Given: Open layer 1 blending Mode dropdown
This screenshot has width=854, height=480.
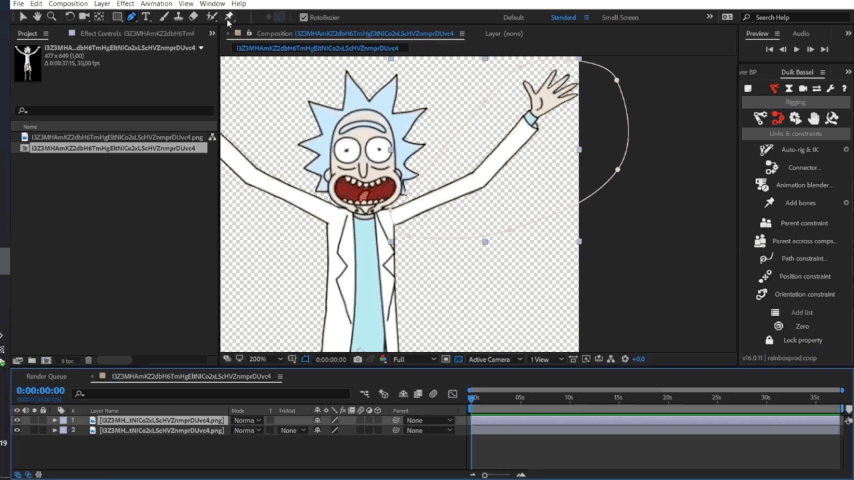Looking at the screenshot, I should pyautogui.click(x=247, y=420).
